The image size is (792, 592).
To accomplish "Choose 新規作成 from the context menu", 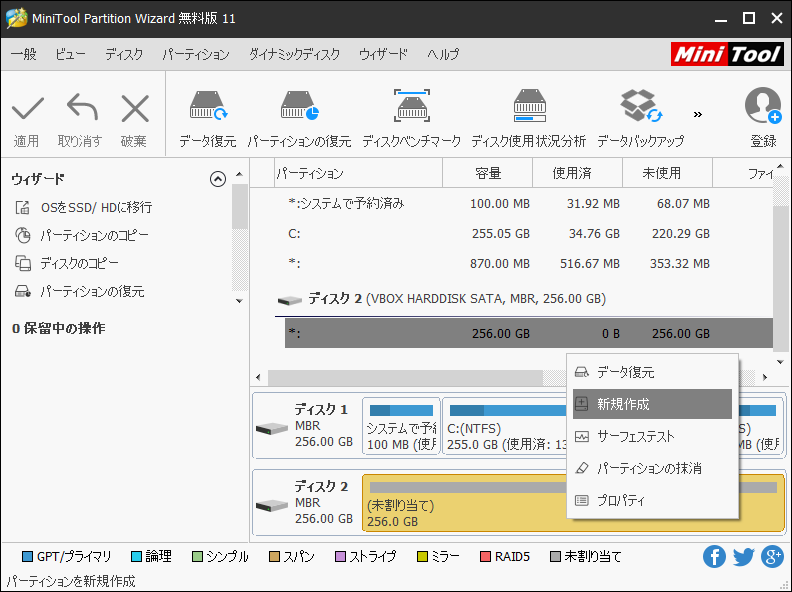I will tap(652, 404).
